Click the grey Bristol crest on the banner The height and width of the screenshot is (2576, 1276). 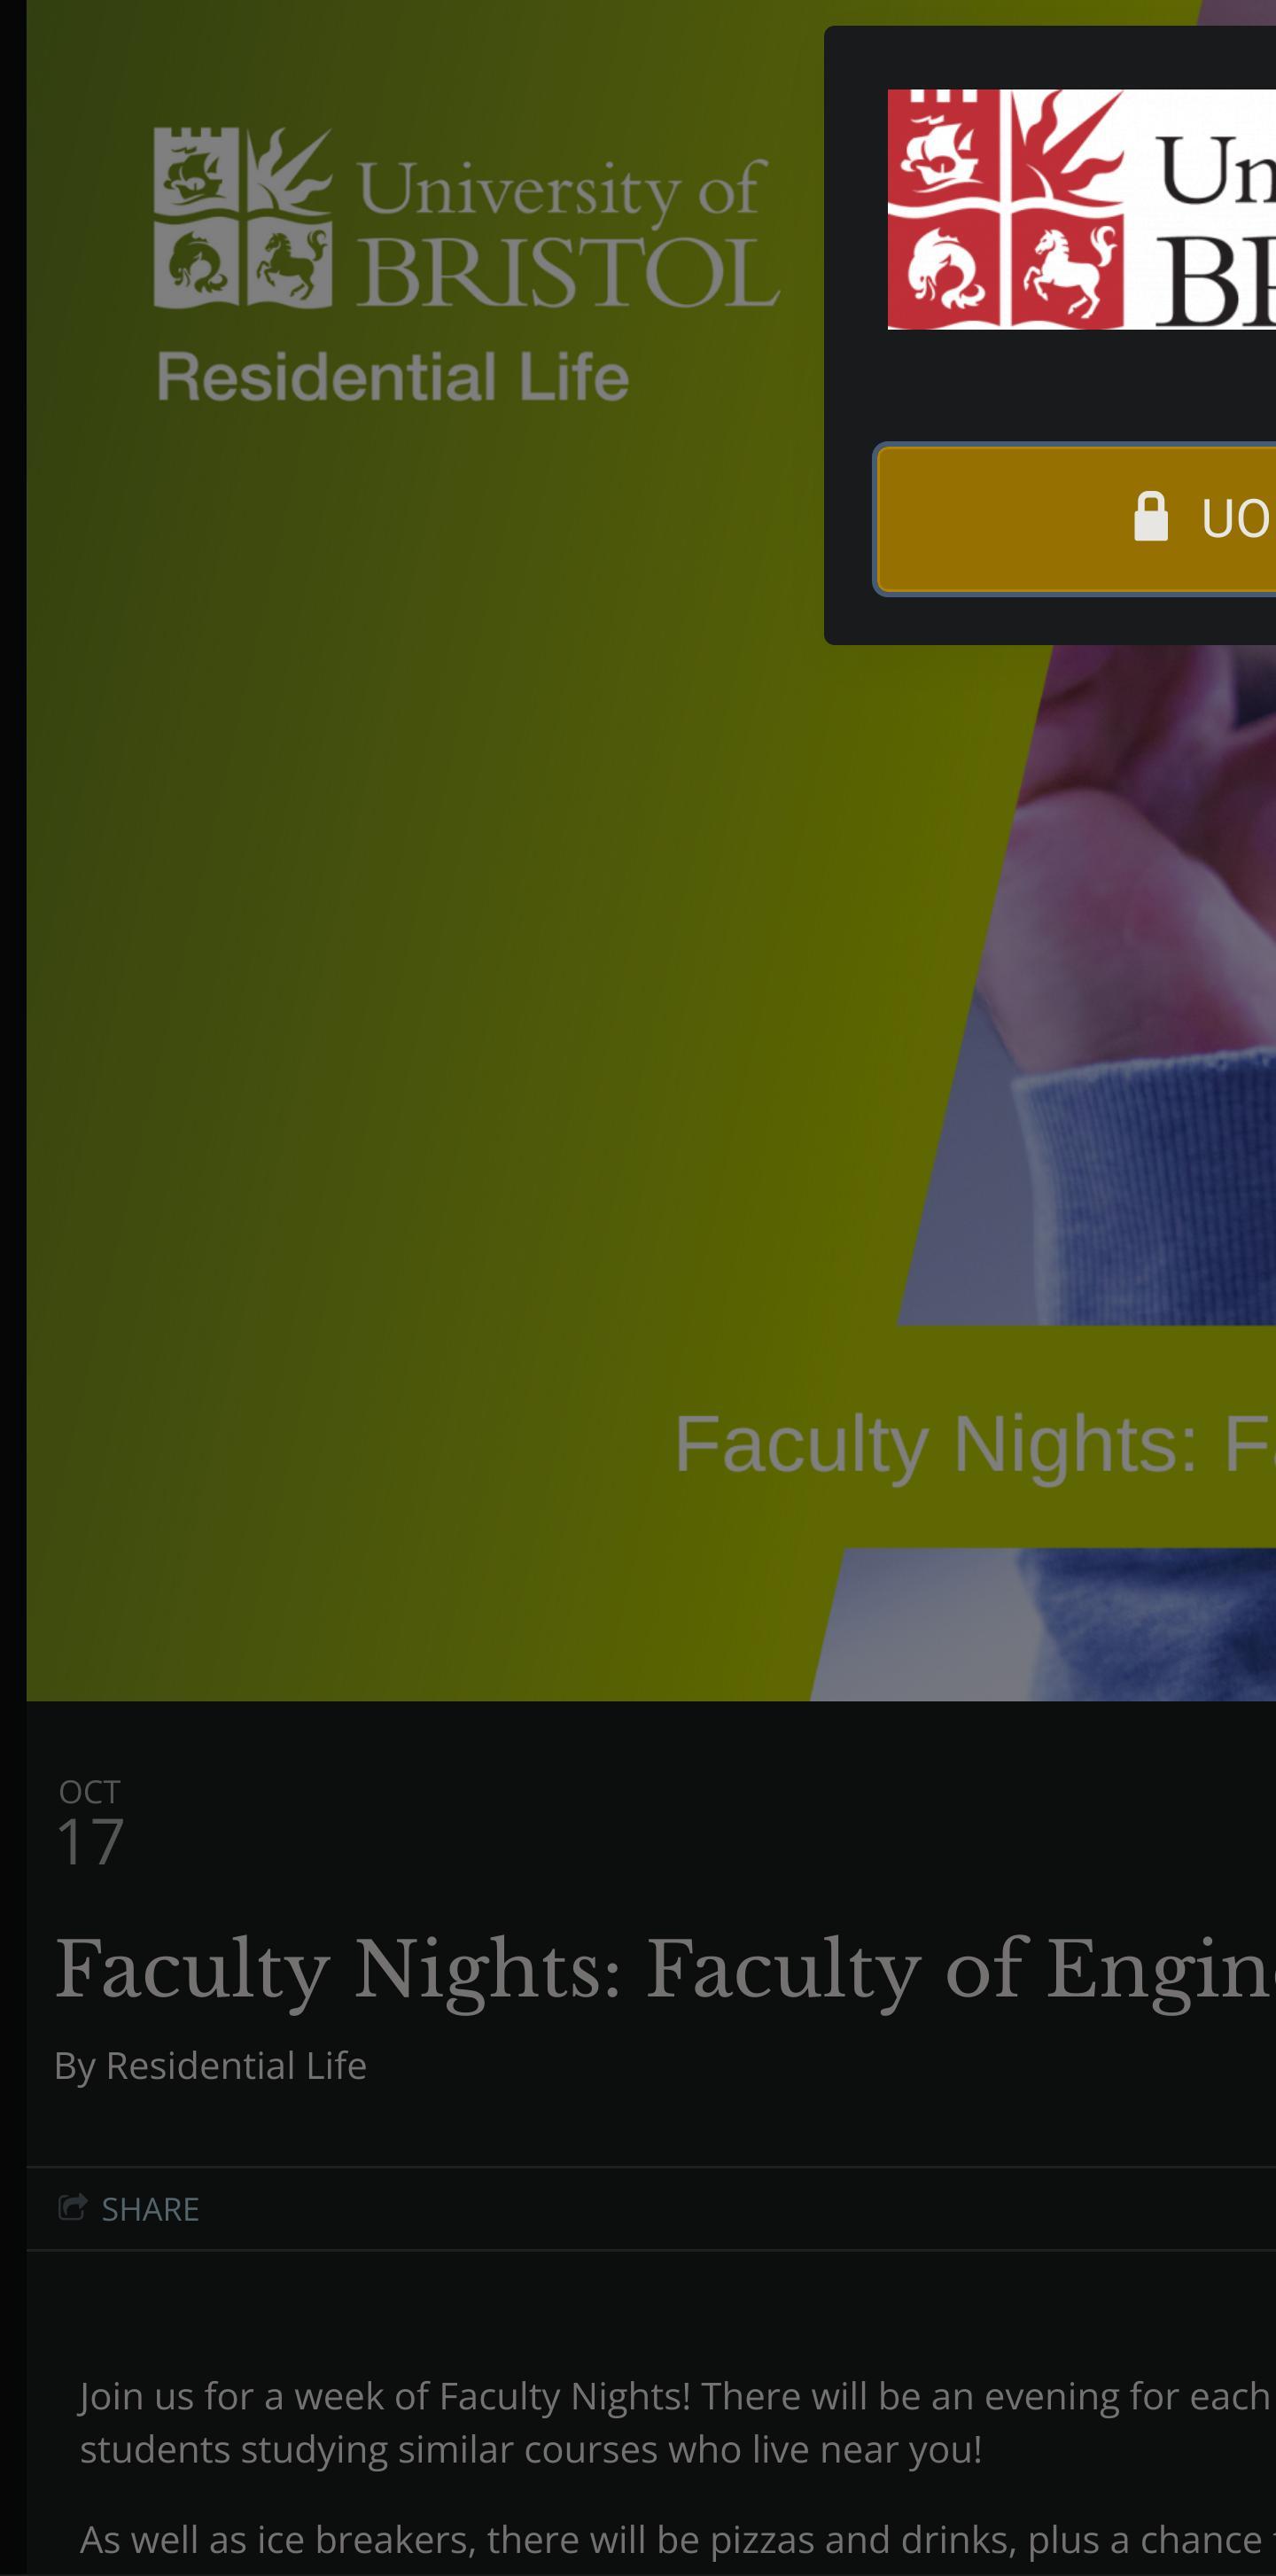(243, 217)
